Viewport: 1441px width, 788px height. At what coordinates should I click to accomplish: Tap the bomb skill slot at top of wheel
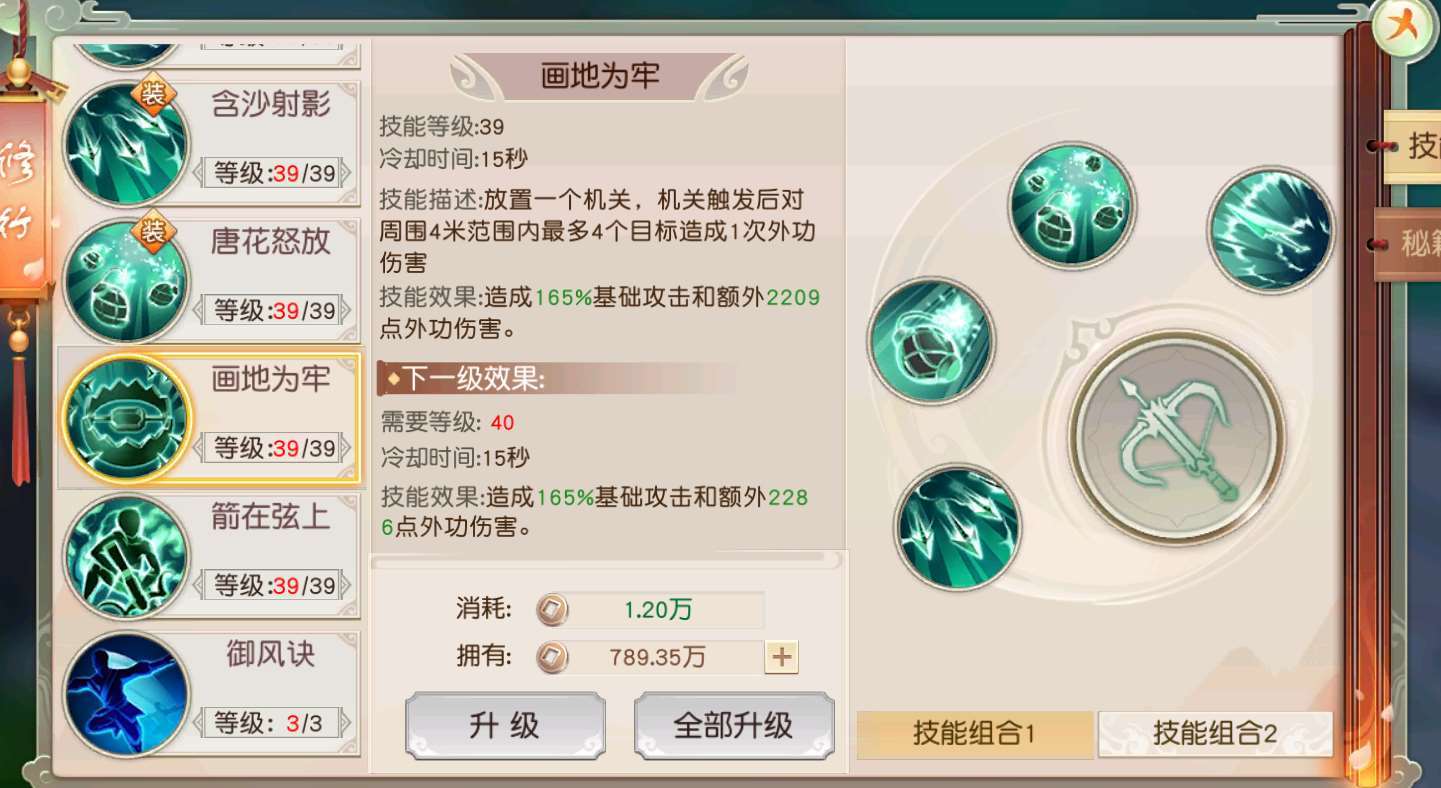[x=1072, y=204]
